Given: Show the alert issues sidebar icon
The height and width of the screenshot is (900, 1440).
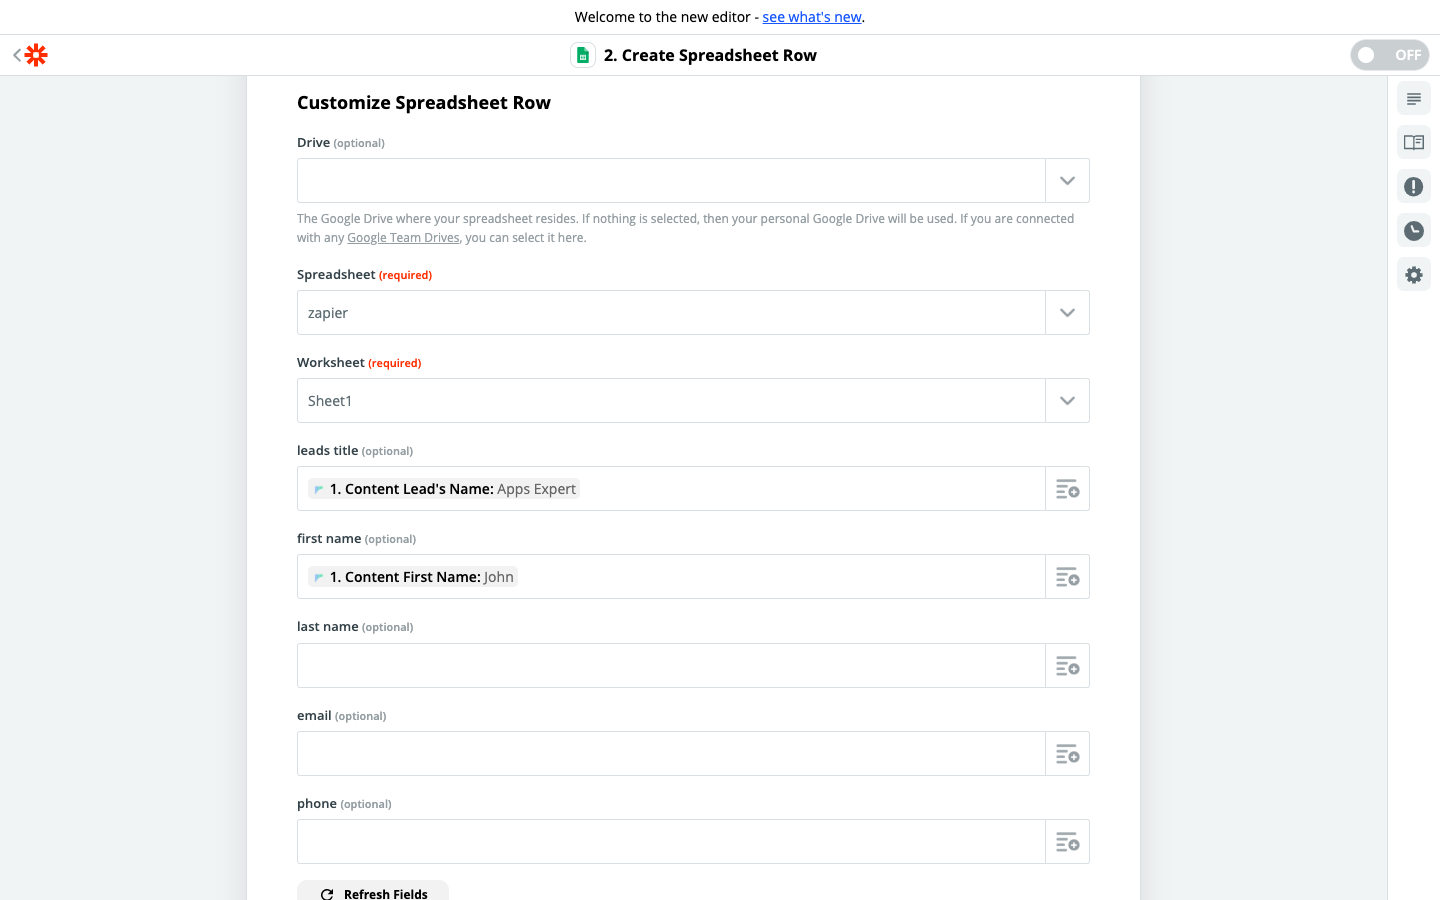Looking at the screenshot, I should [1413, 187].
